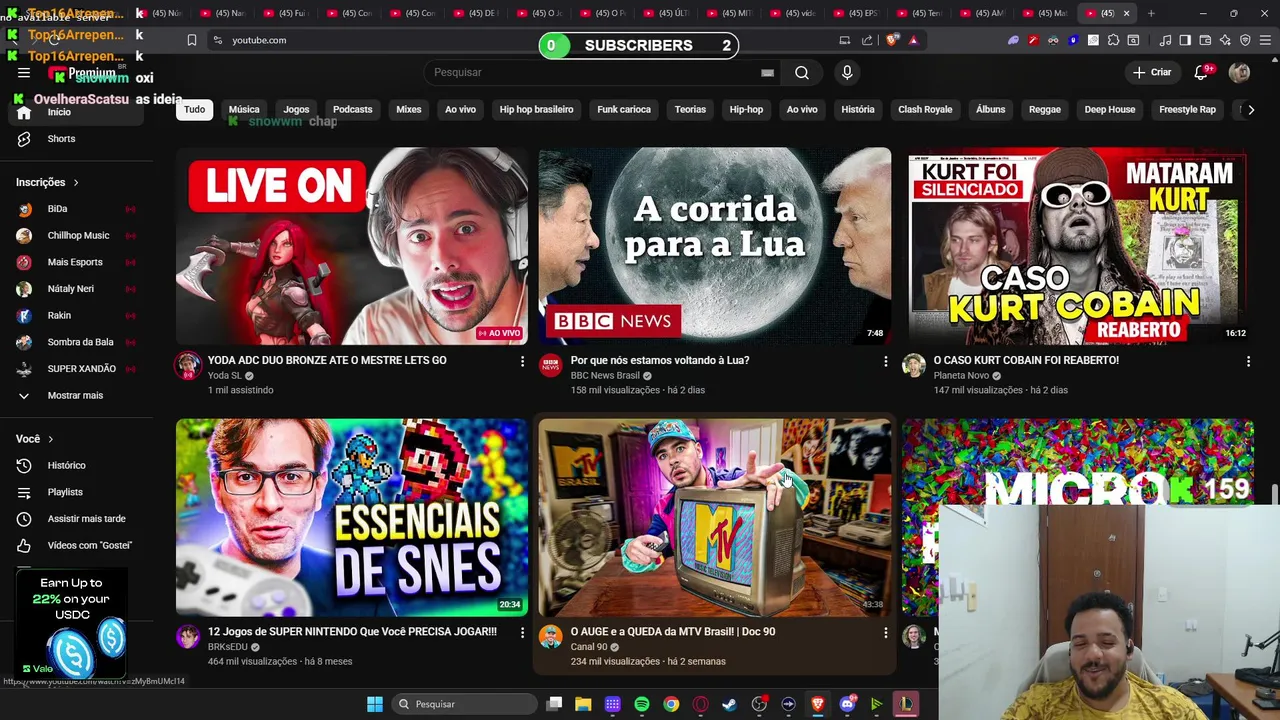Screen dimensions: 1280x720
Task: Start voice search with the microphone icon
Action: click(847, 72)
